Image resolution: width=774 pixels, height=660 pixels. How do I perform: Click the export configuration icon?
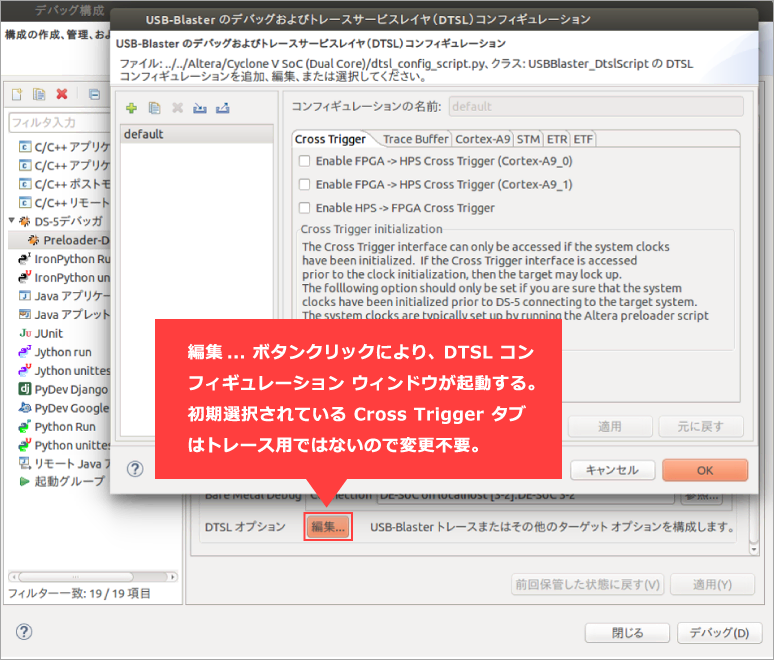(x=223, y=108)
